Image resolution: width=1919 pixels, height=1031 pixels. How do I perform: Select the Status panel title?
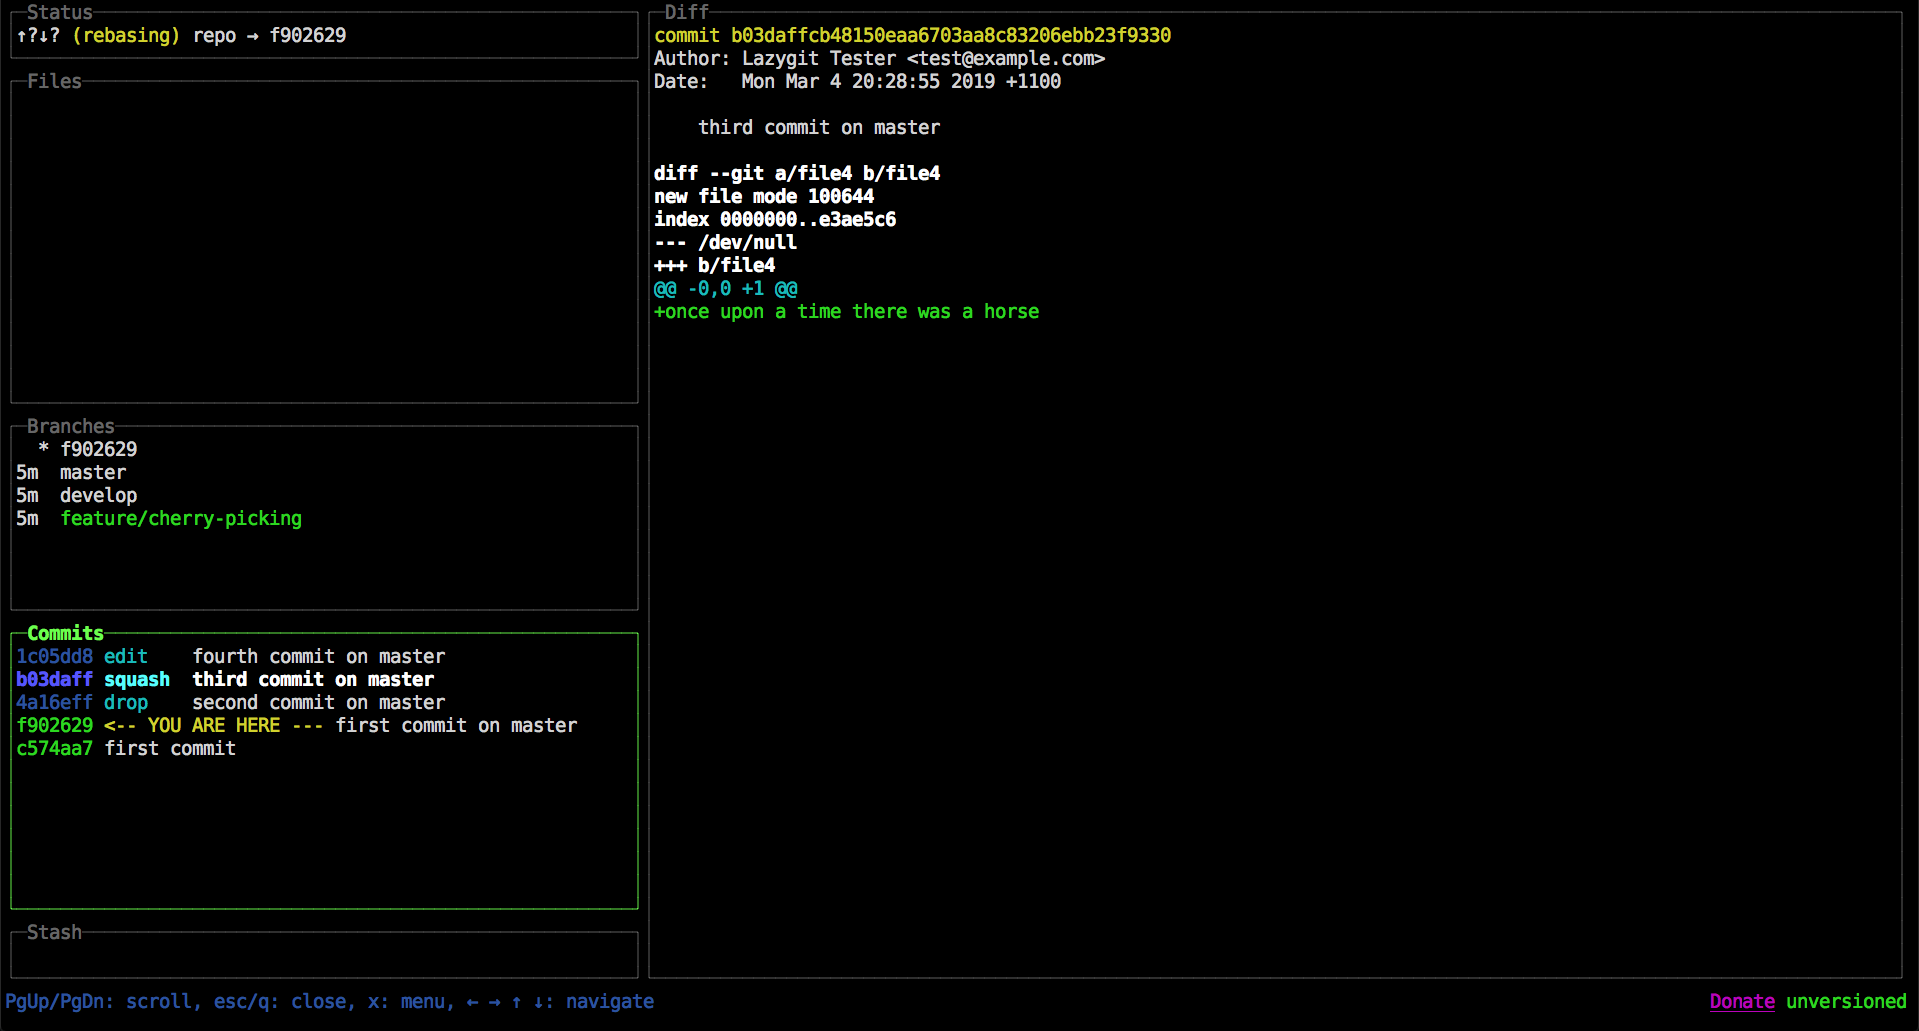coord(59,12)
